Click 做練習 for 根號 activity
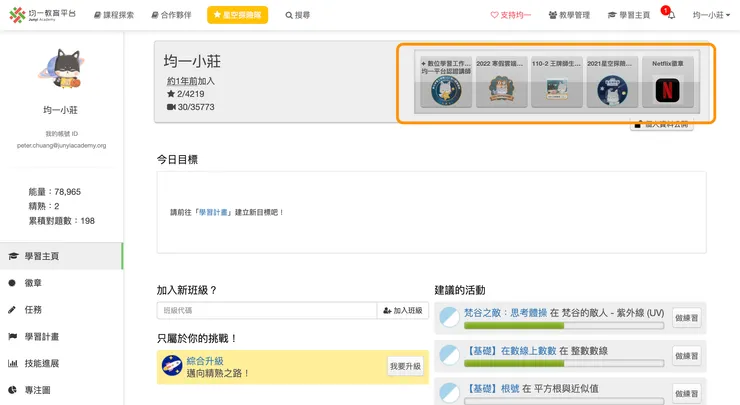The height and width of the screenshot is (405, 740). coord(687,394)
